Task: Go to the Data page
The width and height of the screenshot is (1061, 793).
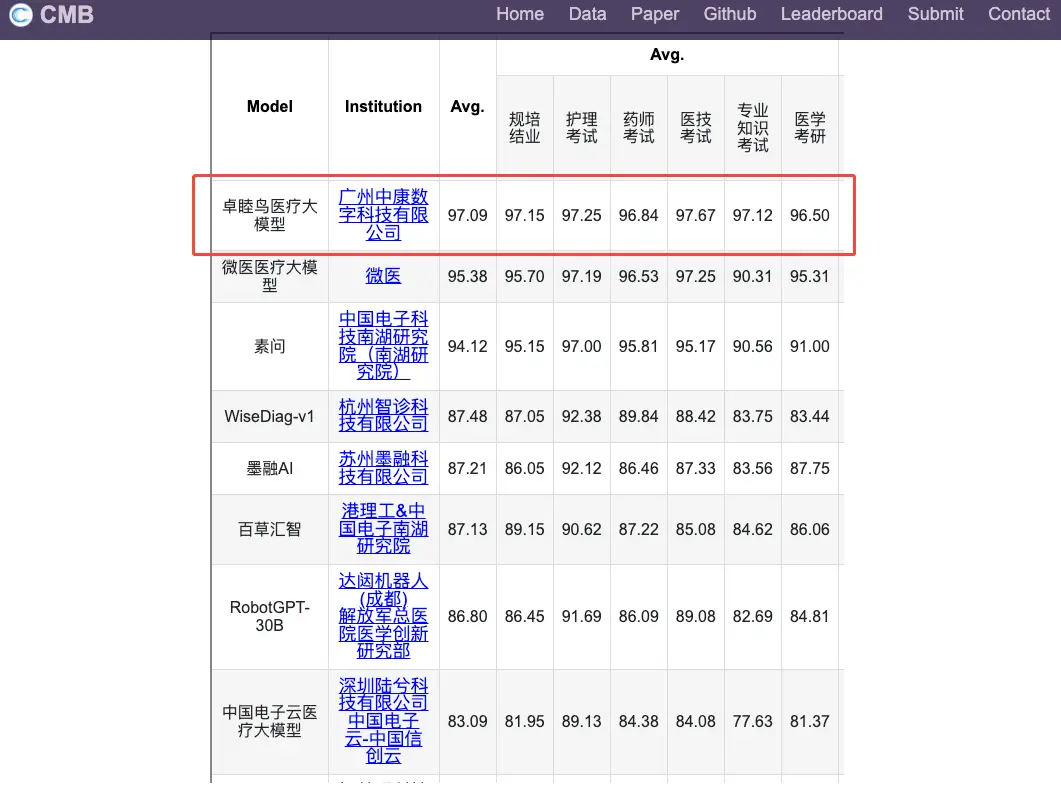Action: (587, 14)
